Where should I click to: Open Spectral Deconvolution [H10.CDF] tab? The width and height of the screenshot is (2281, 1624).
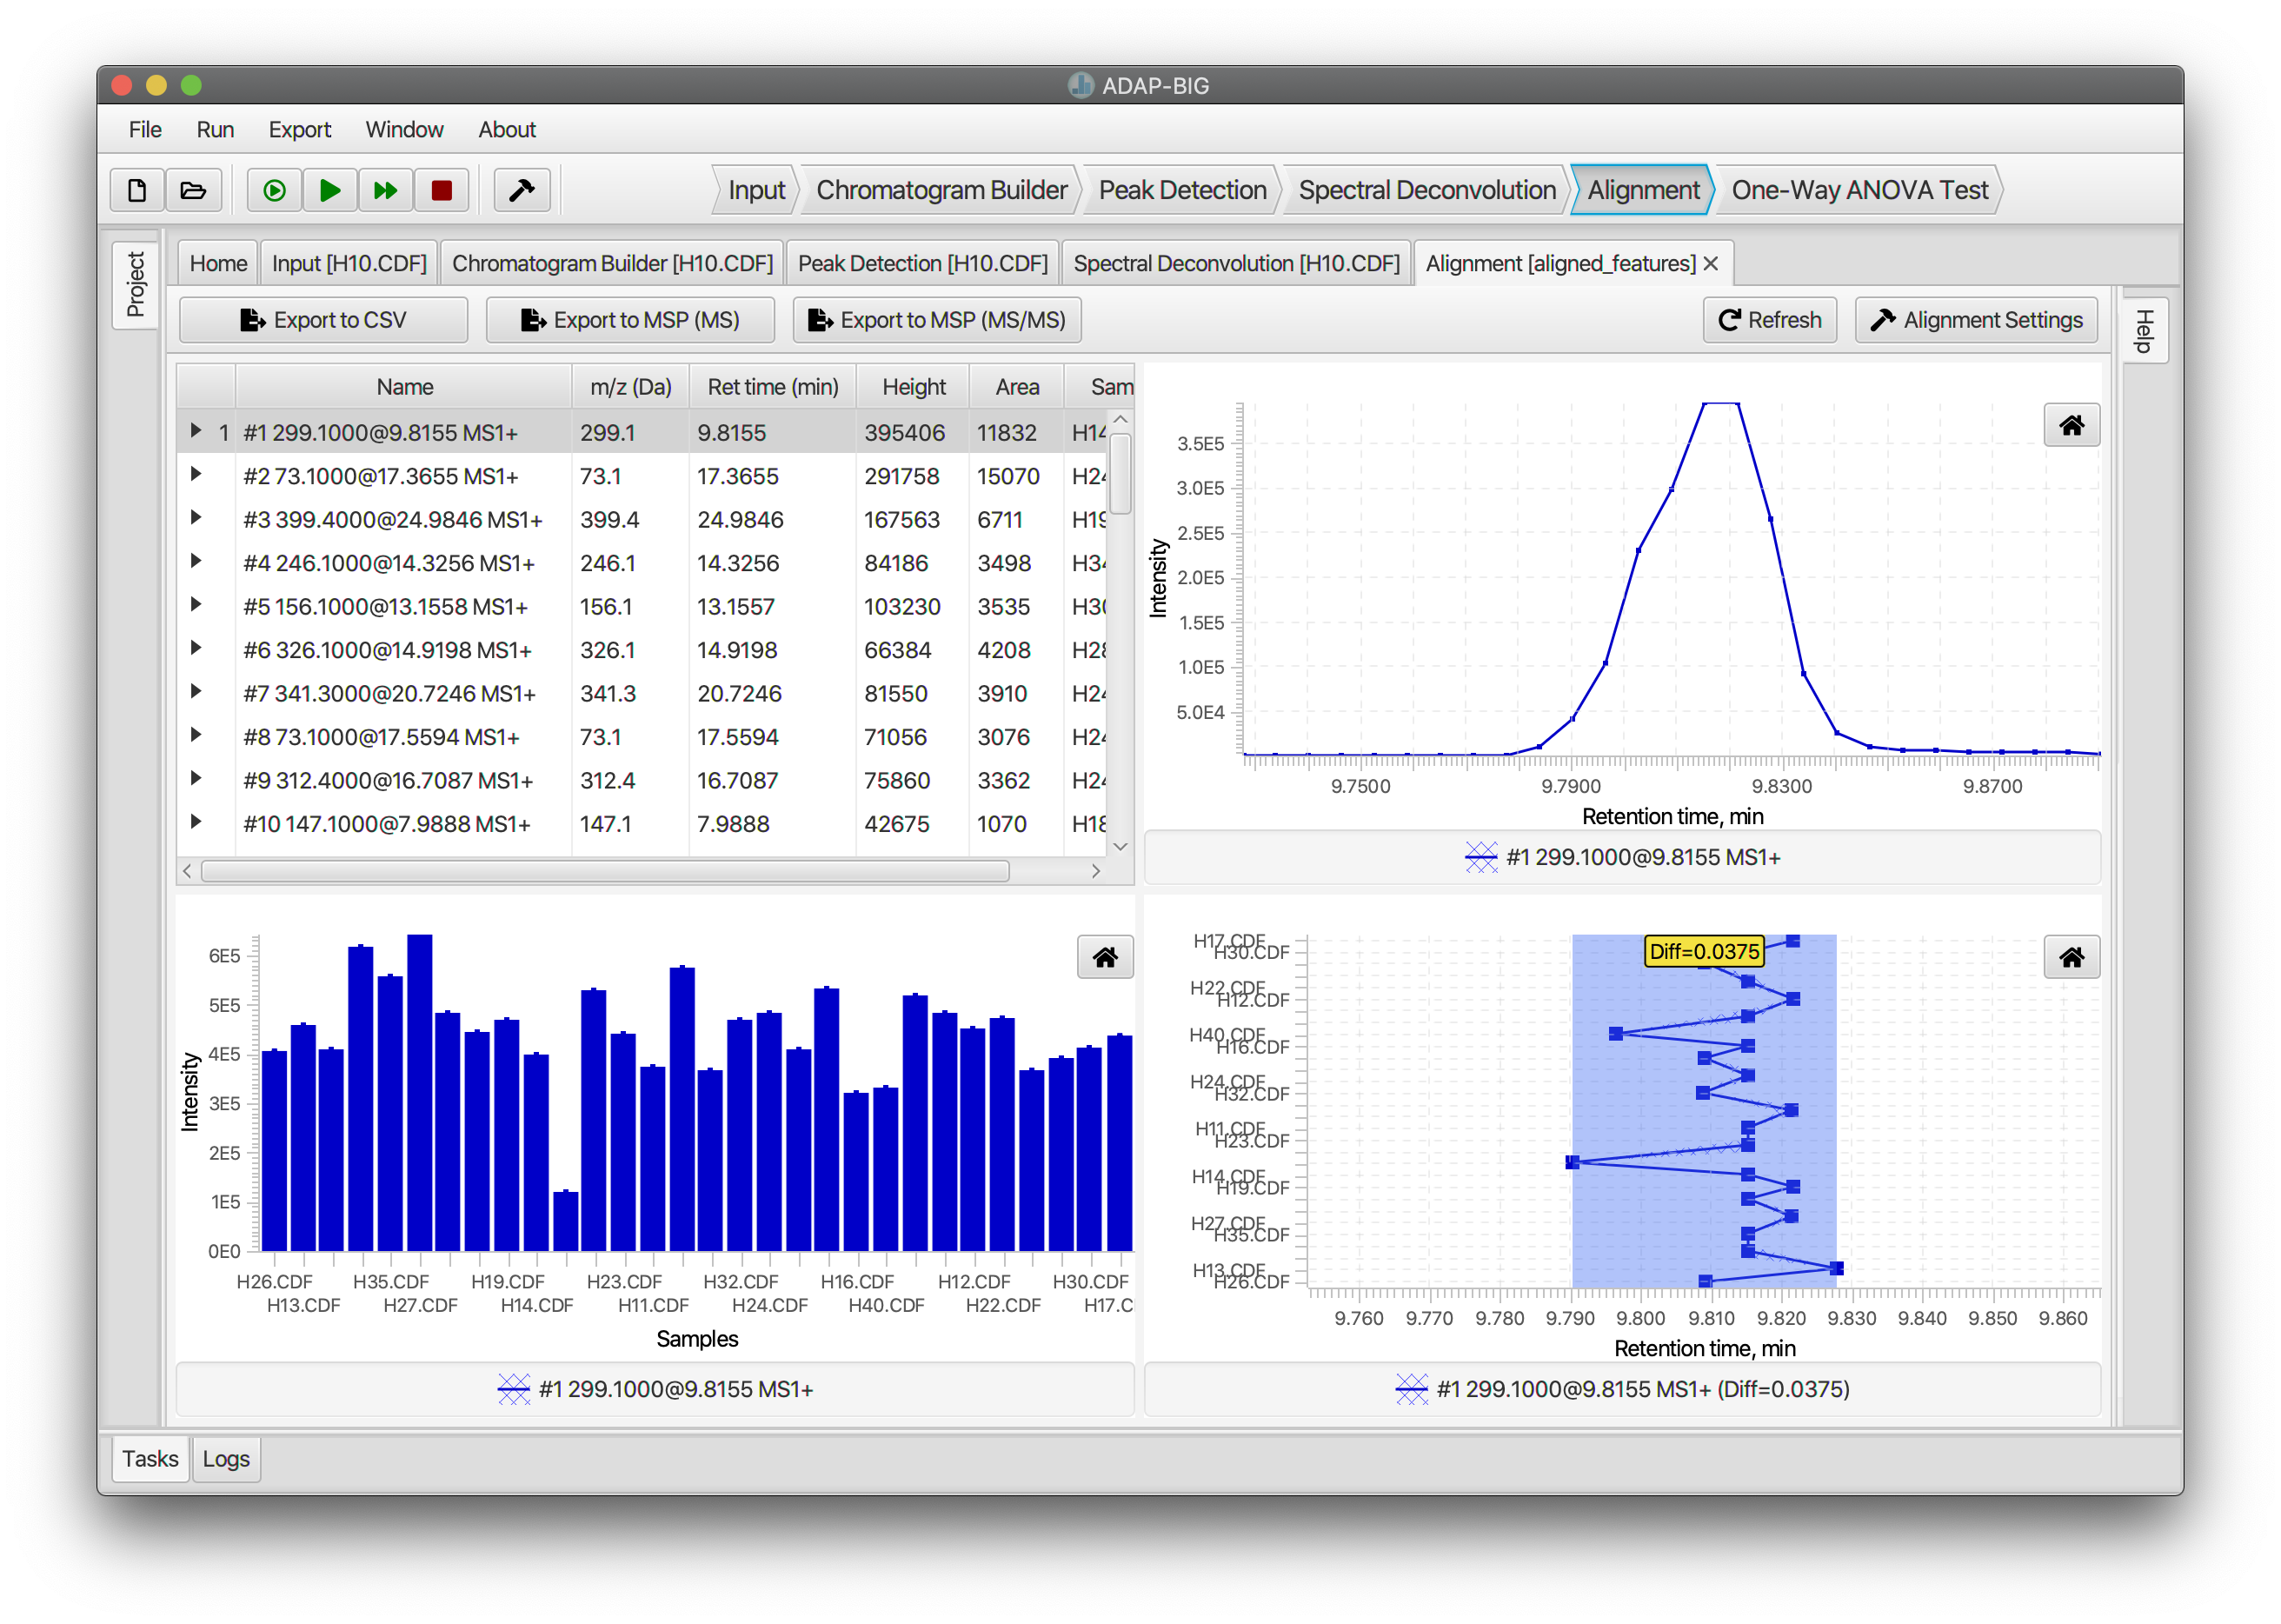[x=1236, y=263]
